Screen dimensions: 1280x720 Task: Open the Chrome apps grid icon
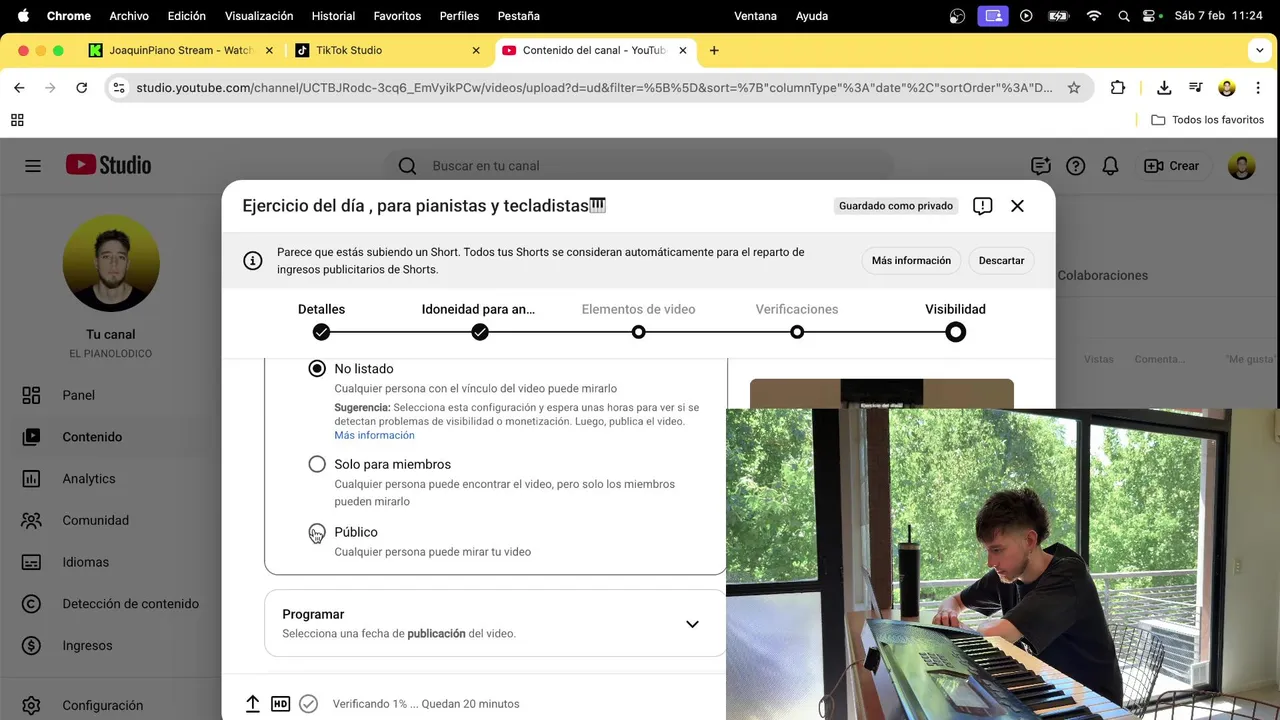[x=17, y=120]
